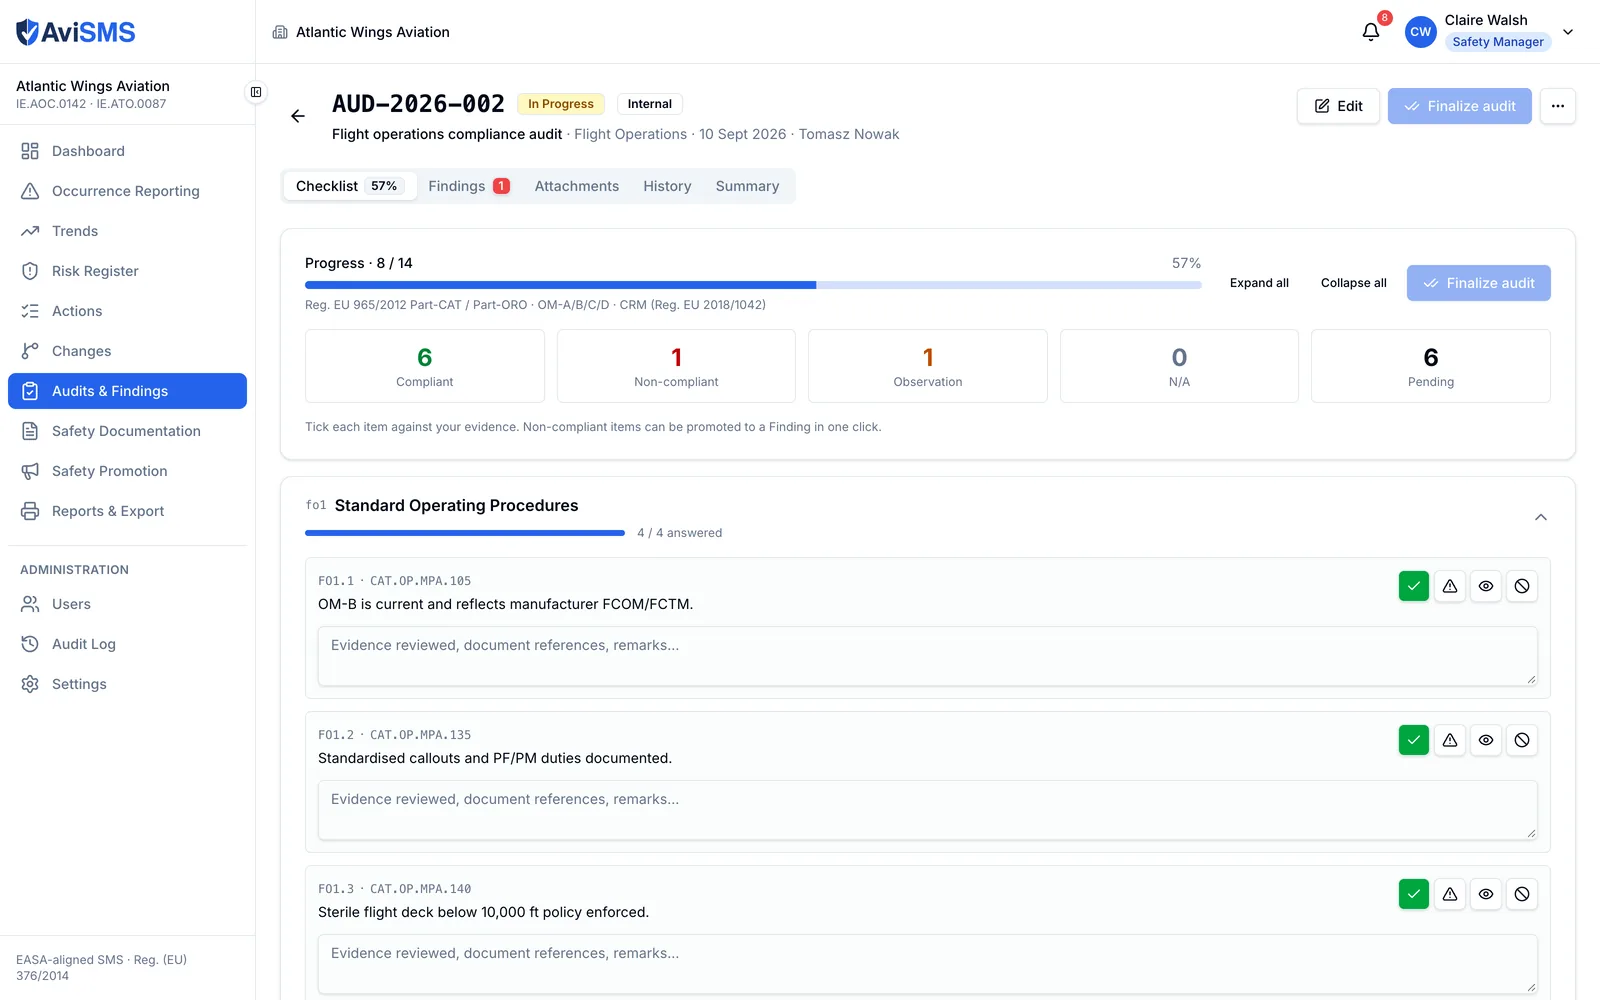Click the audit progress bar
The height and width of the screenshot is (1000, 1600).
(x=753, y=285)
